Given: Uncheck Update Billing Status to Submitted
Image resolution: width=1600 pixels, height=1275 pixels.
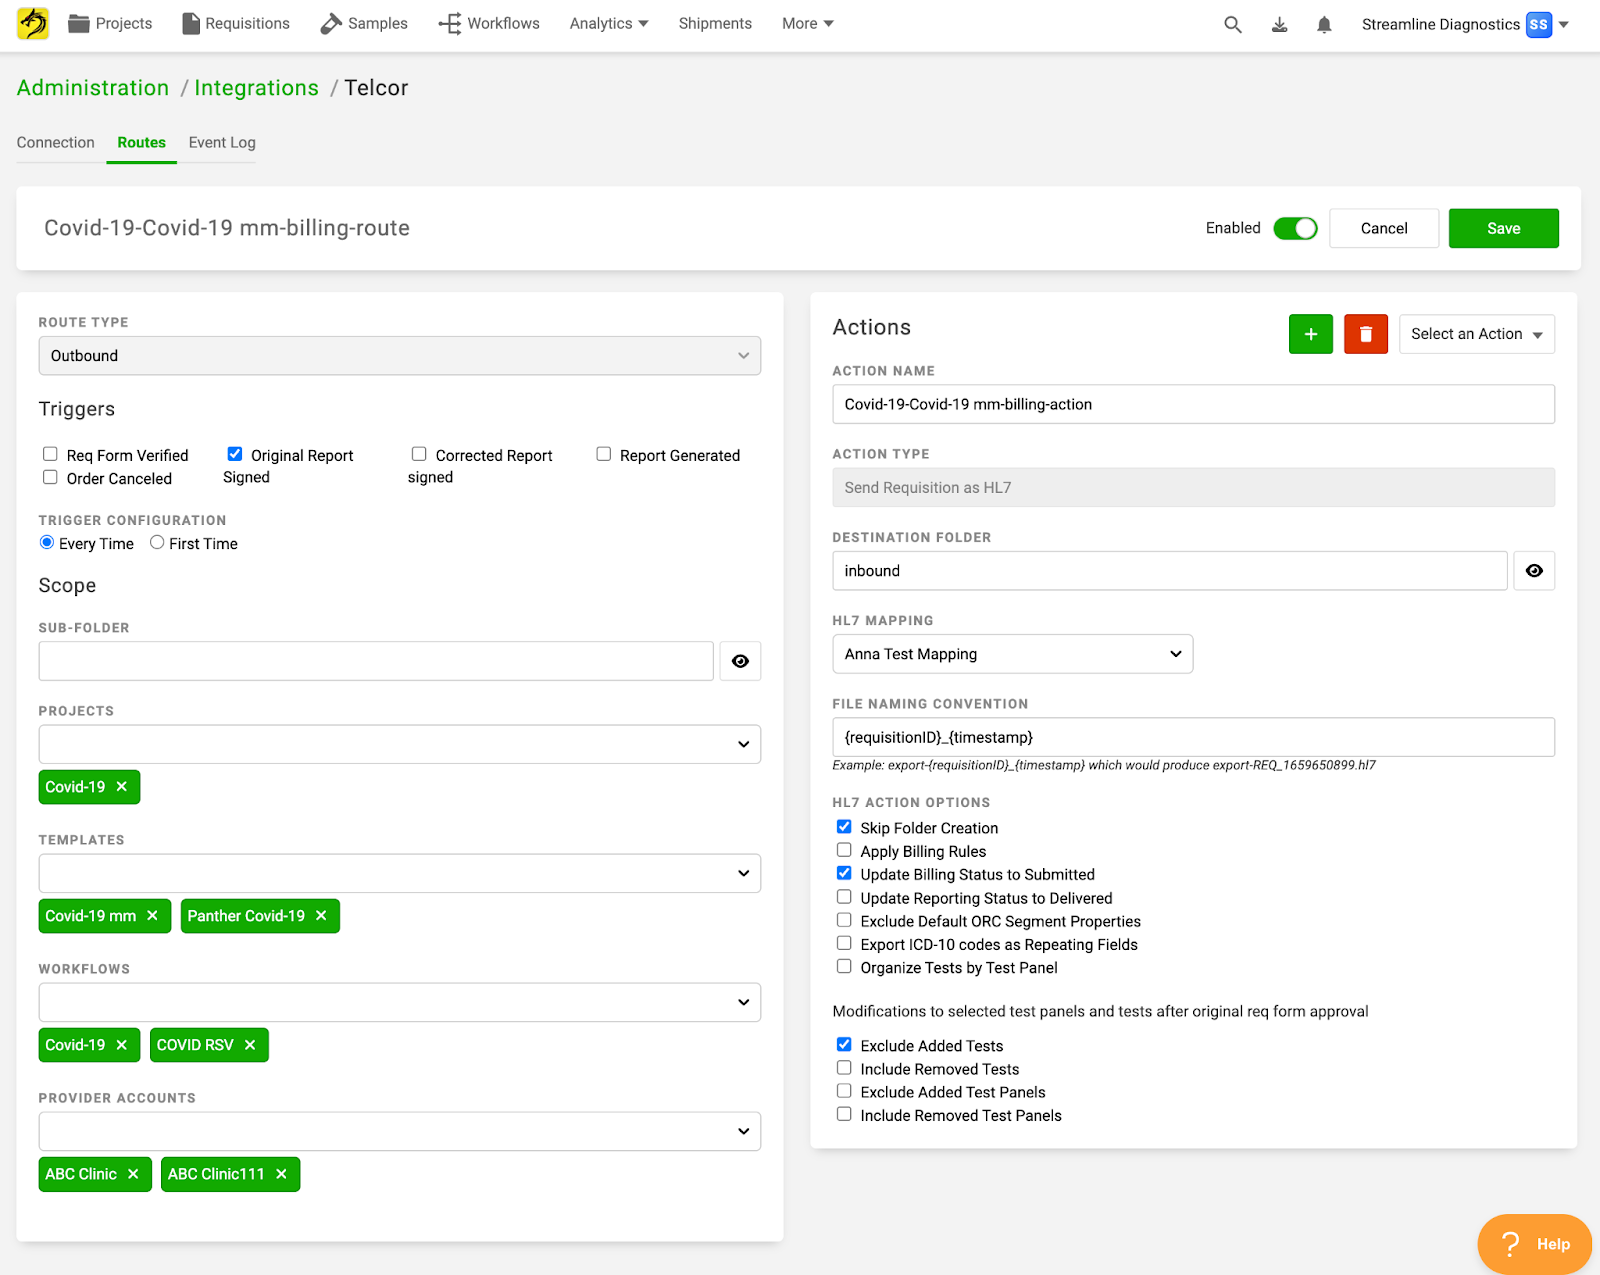Looking at the screenshot, I should point(844,873).
